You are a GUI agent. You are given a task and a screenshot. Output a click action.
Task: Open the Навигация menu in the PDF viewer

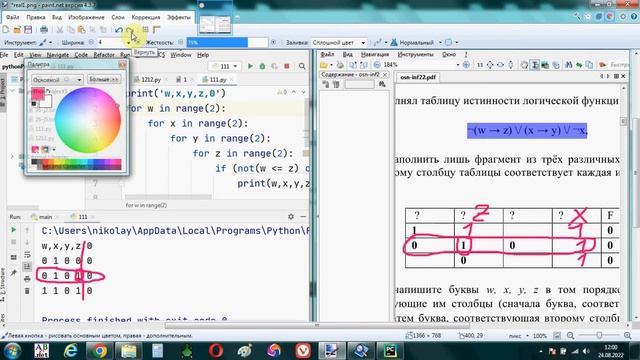375,54
